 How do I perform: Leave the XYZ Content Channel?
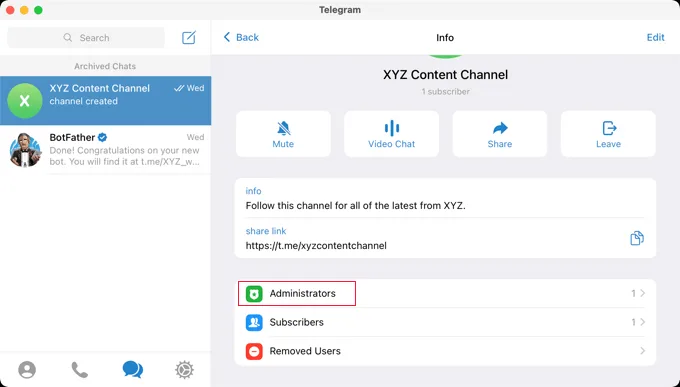pyautogui.click(x=608, y=134)
